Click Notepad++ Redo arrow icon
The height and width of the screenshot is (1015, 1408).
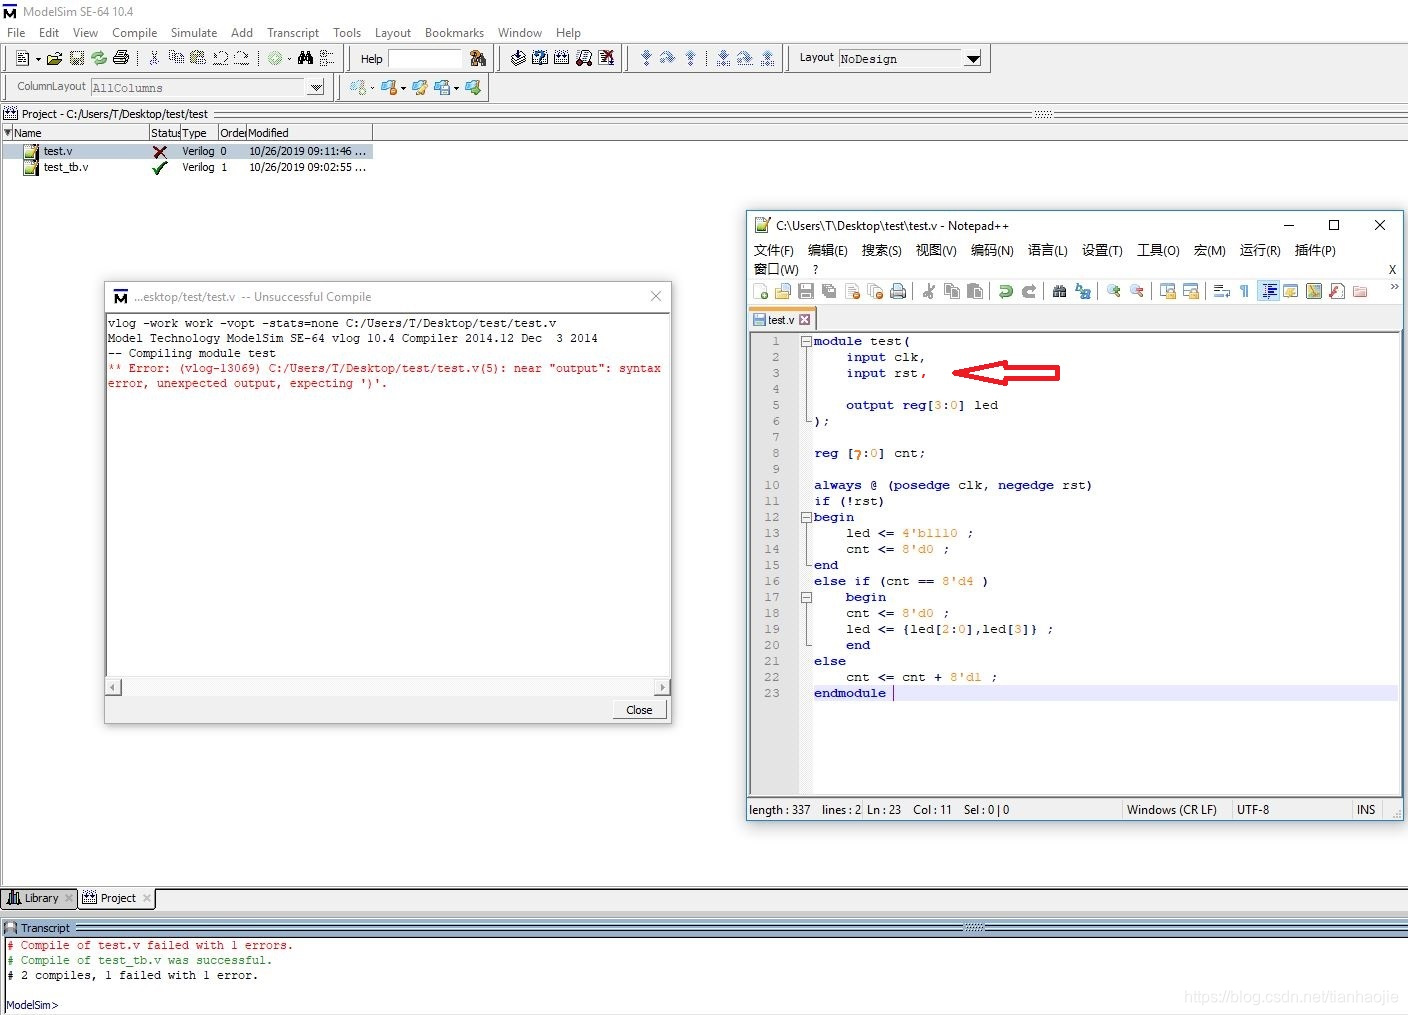pos(1028,291)
